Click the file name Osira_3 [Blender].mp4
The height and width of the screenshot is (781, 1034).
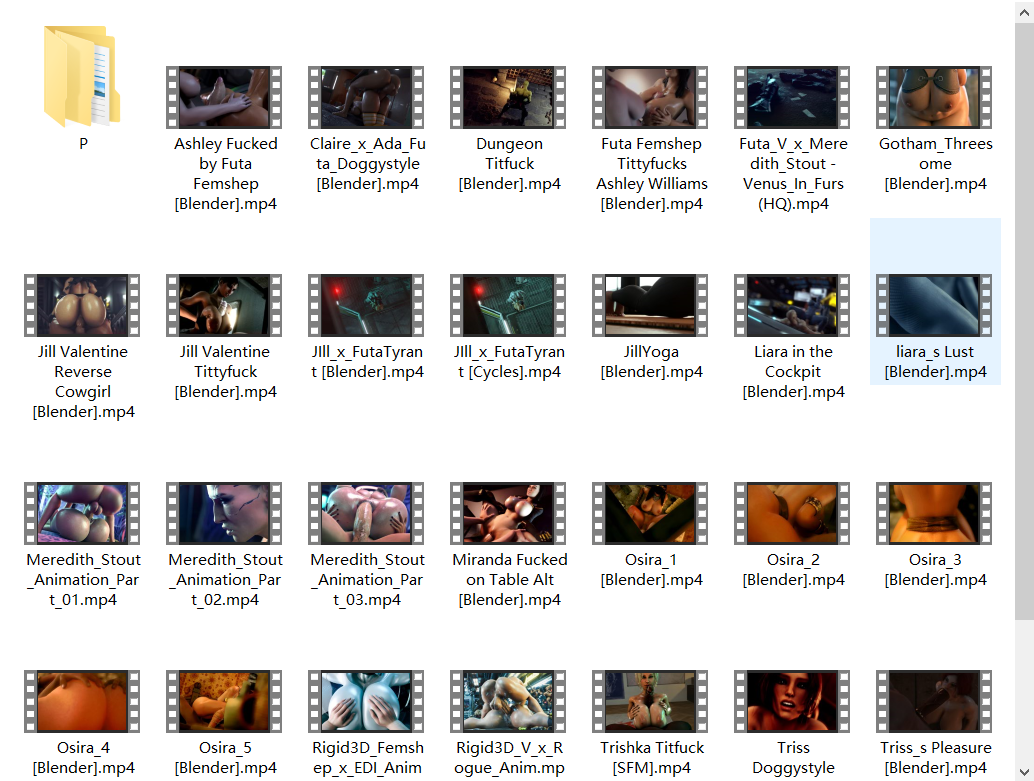935,570
